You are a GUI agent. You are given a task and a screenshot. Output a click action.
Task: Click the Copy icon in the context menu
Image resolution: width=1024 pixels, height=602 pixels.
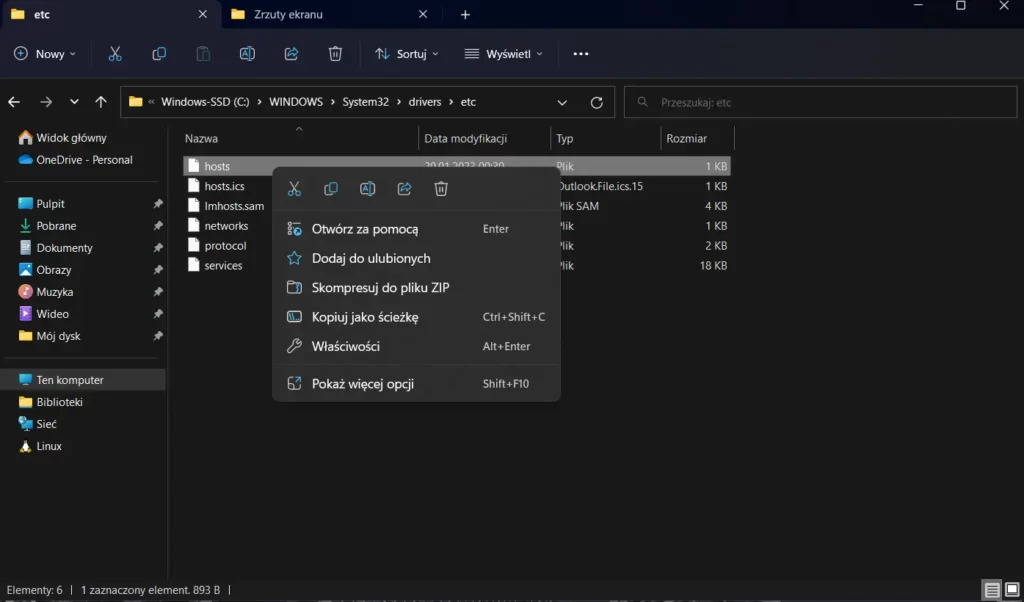pos(331,188)
